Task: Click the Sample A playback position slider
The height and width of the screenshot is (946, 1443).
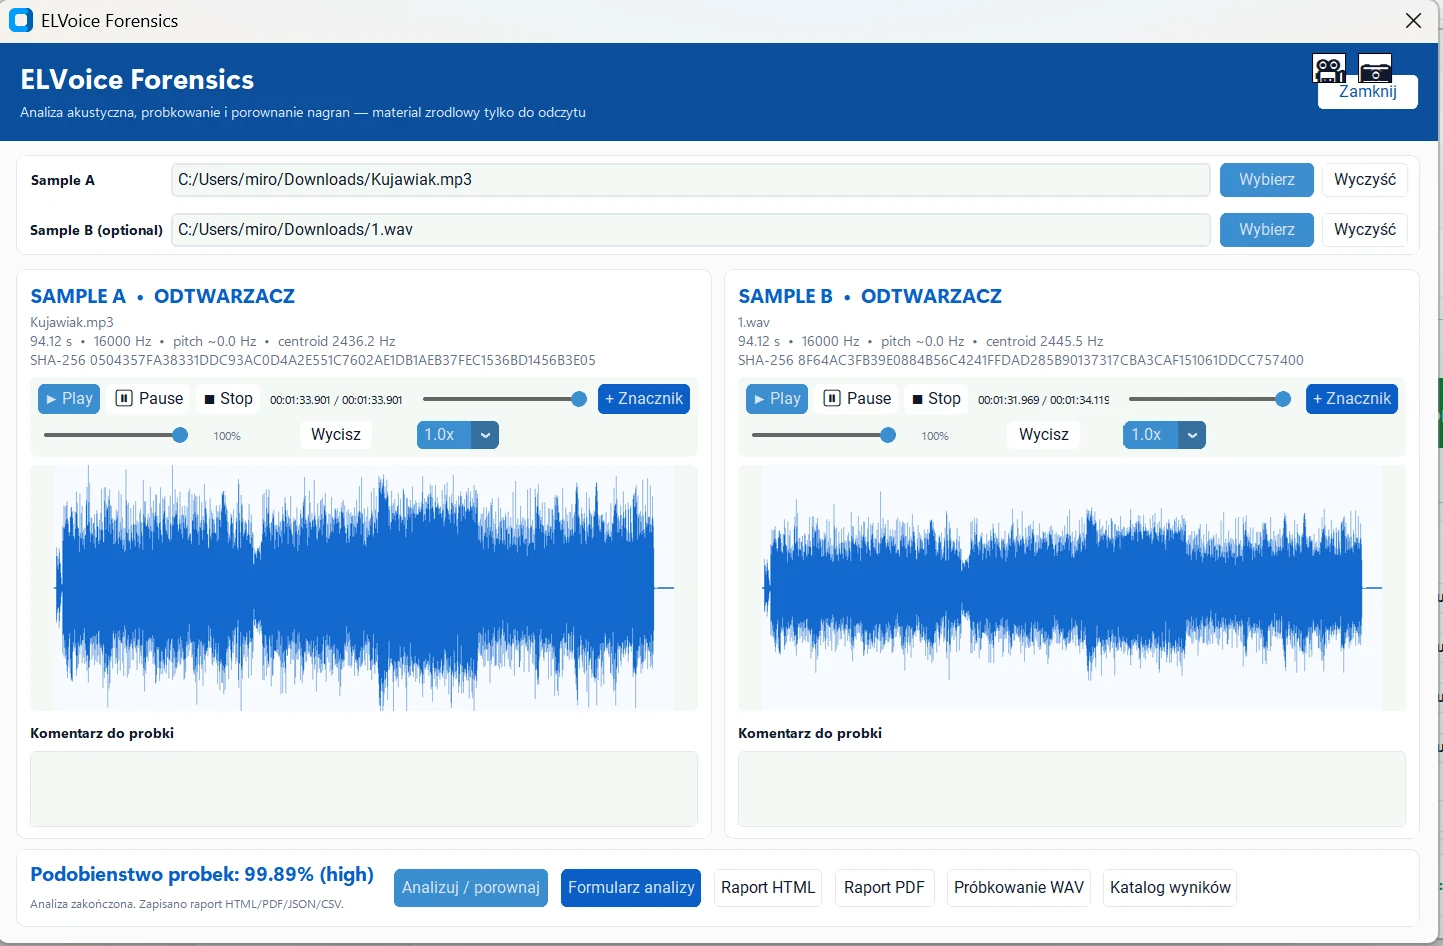Action: pyautogui.click(x=504, y=399)
